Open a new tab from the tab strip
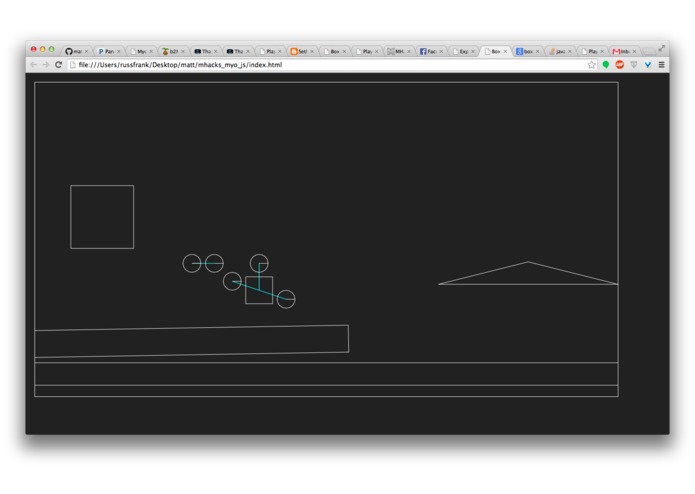 [648, 51]
